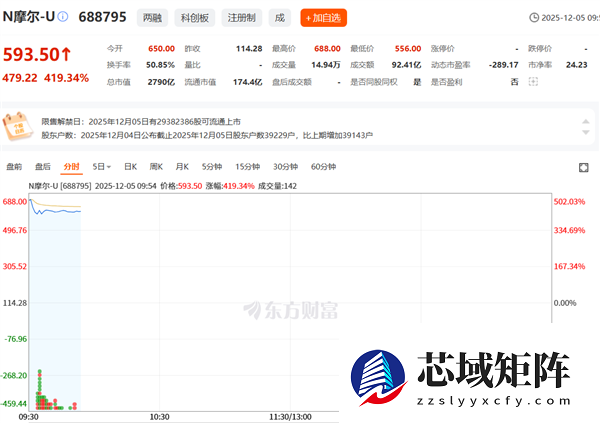Select the 15分钟 interval
Screen dimensions: 600x423
248,167
